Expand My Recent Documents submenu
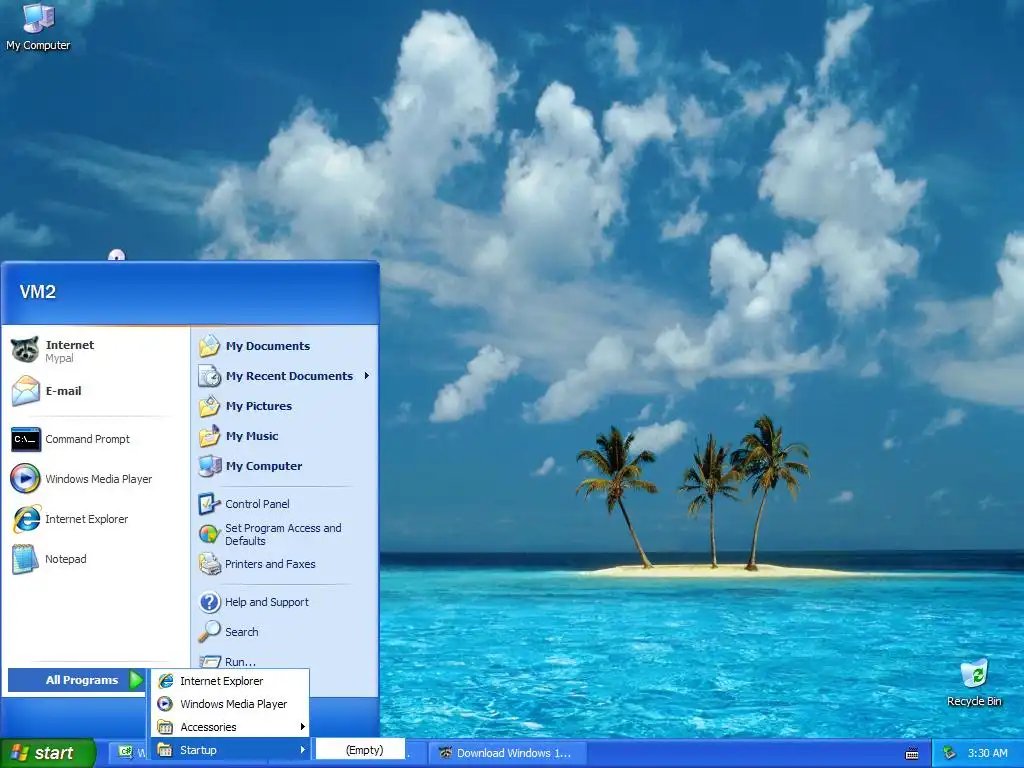The image size is (1024, 768). coord(285,376)
